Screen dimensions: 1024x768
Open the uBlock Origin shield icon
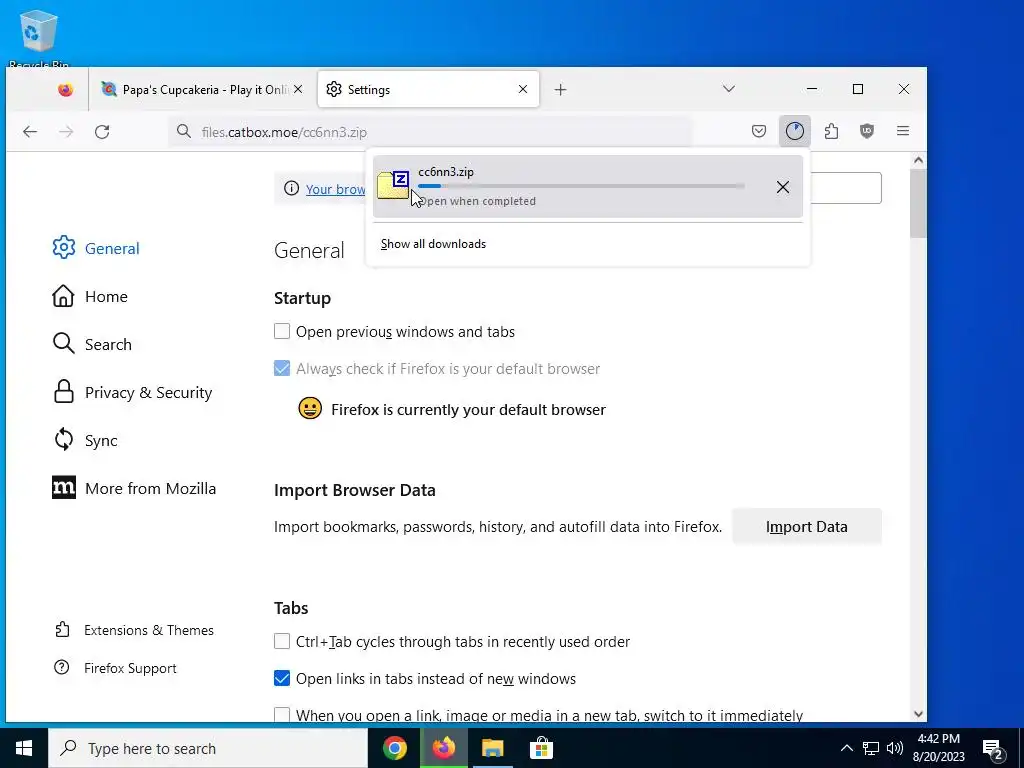point(867,131)
